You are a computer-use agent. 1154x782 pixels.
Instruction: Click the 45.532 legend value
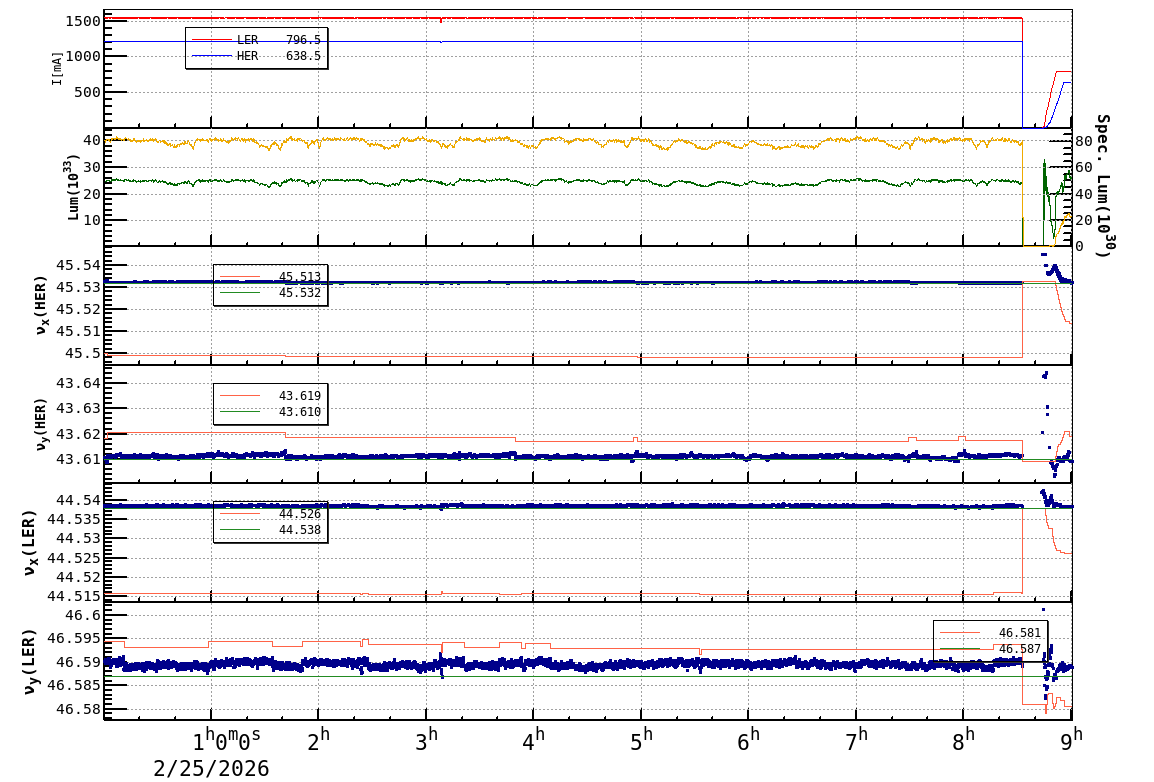point(300,293)
